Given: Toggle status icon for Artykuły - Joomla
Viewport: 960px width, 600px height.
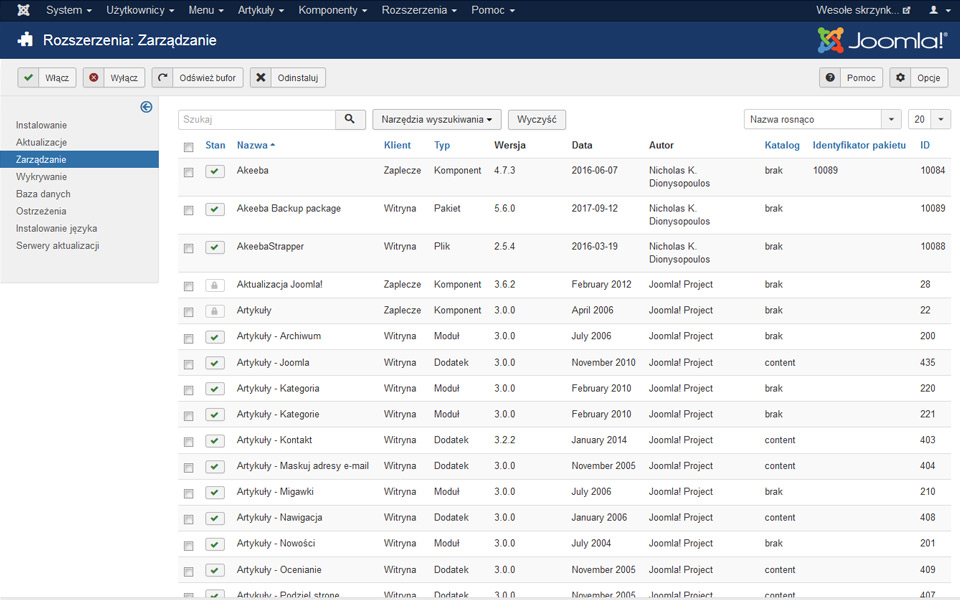Looking at the screenshot, I should click(214, 363).
